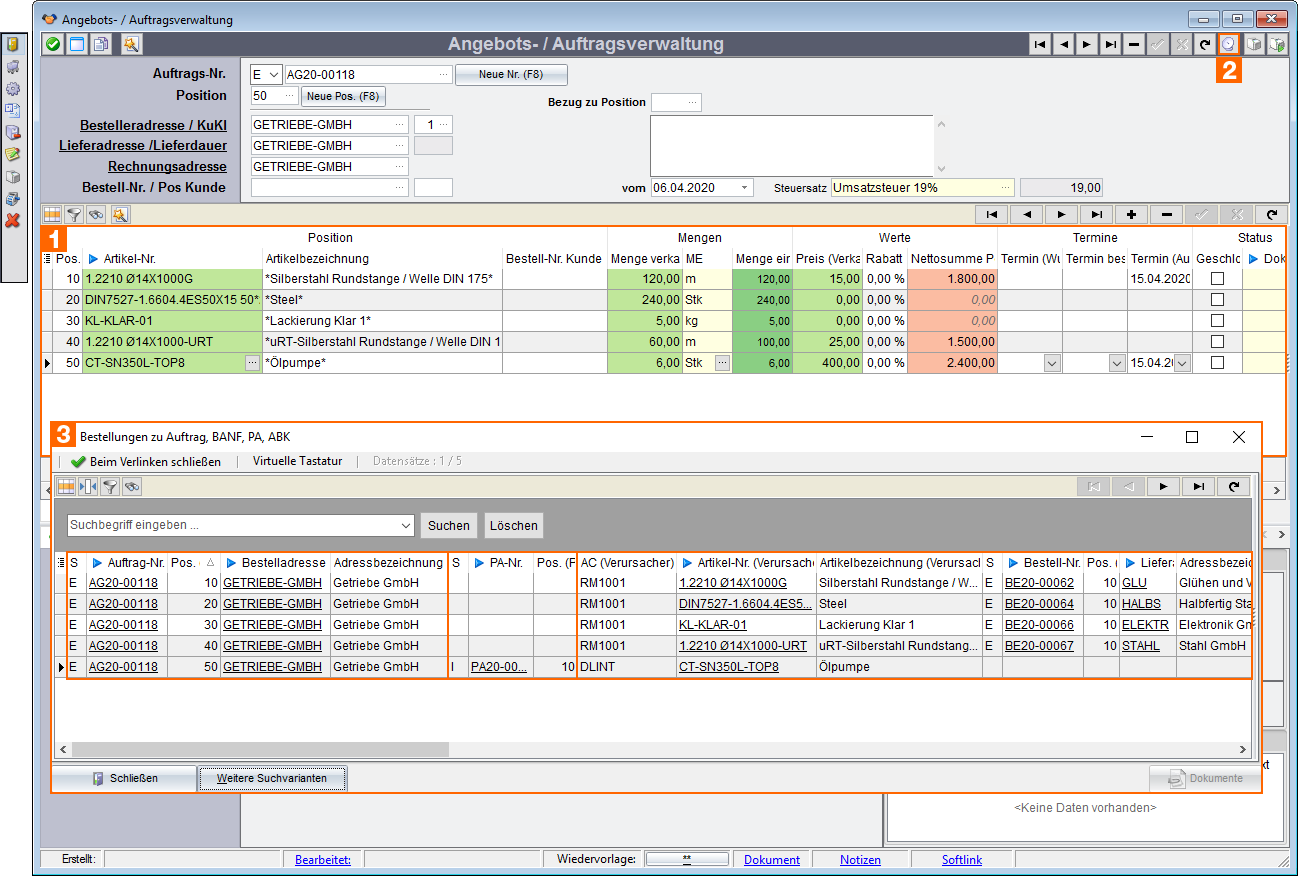Viewport: 1298px width, 876px height.
Task: Click delete record minus in main header toolbar
Action: click(x=1133, y=44)
